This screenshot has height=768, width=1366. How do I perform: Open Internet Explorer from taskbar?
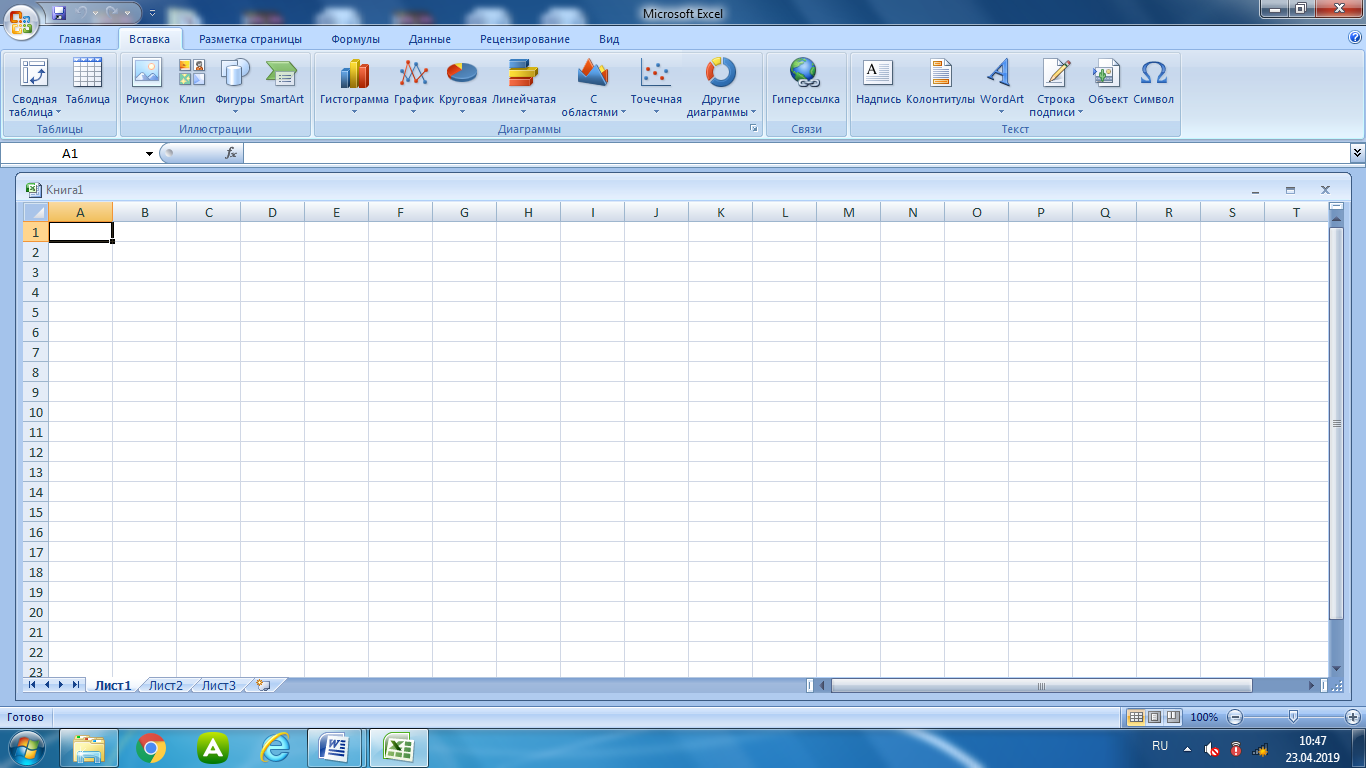coord(275,748)
